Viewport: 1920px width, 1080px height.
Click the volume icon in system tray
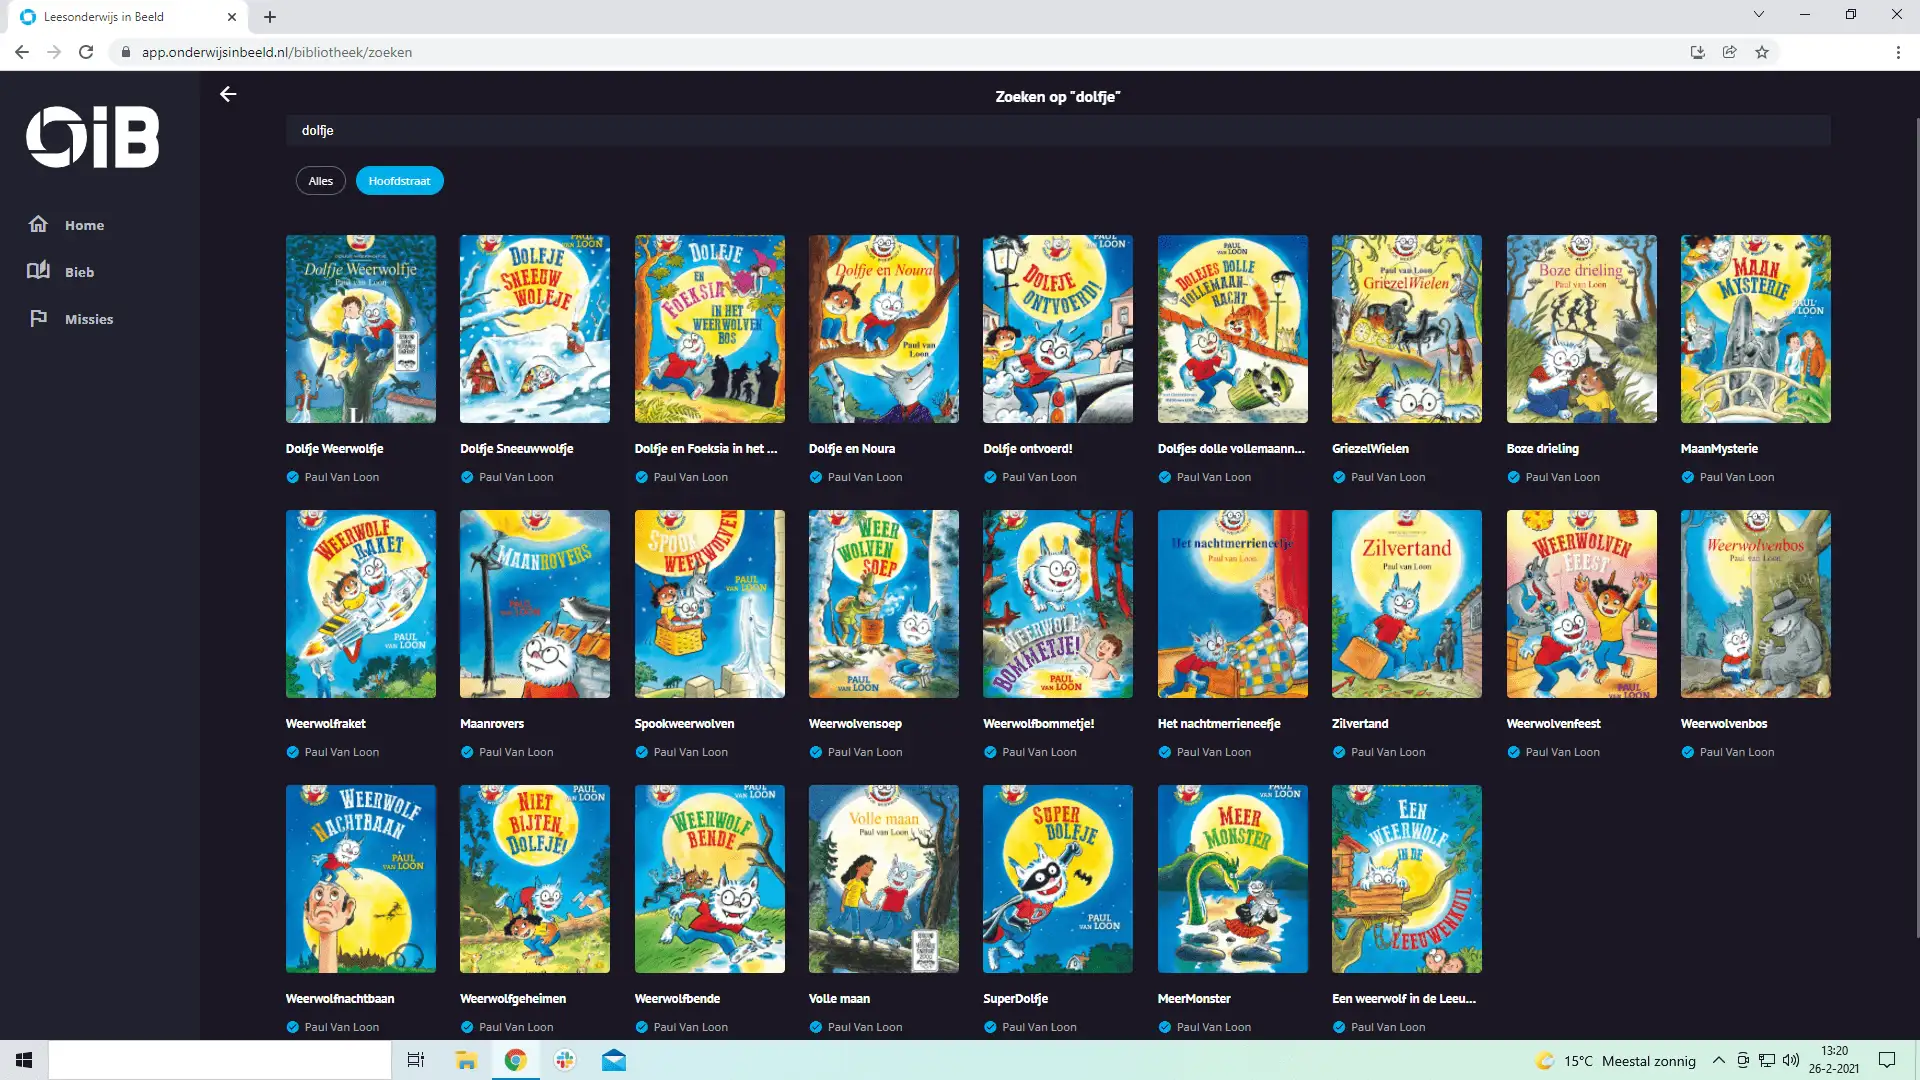click(1791, 1060)
